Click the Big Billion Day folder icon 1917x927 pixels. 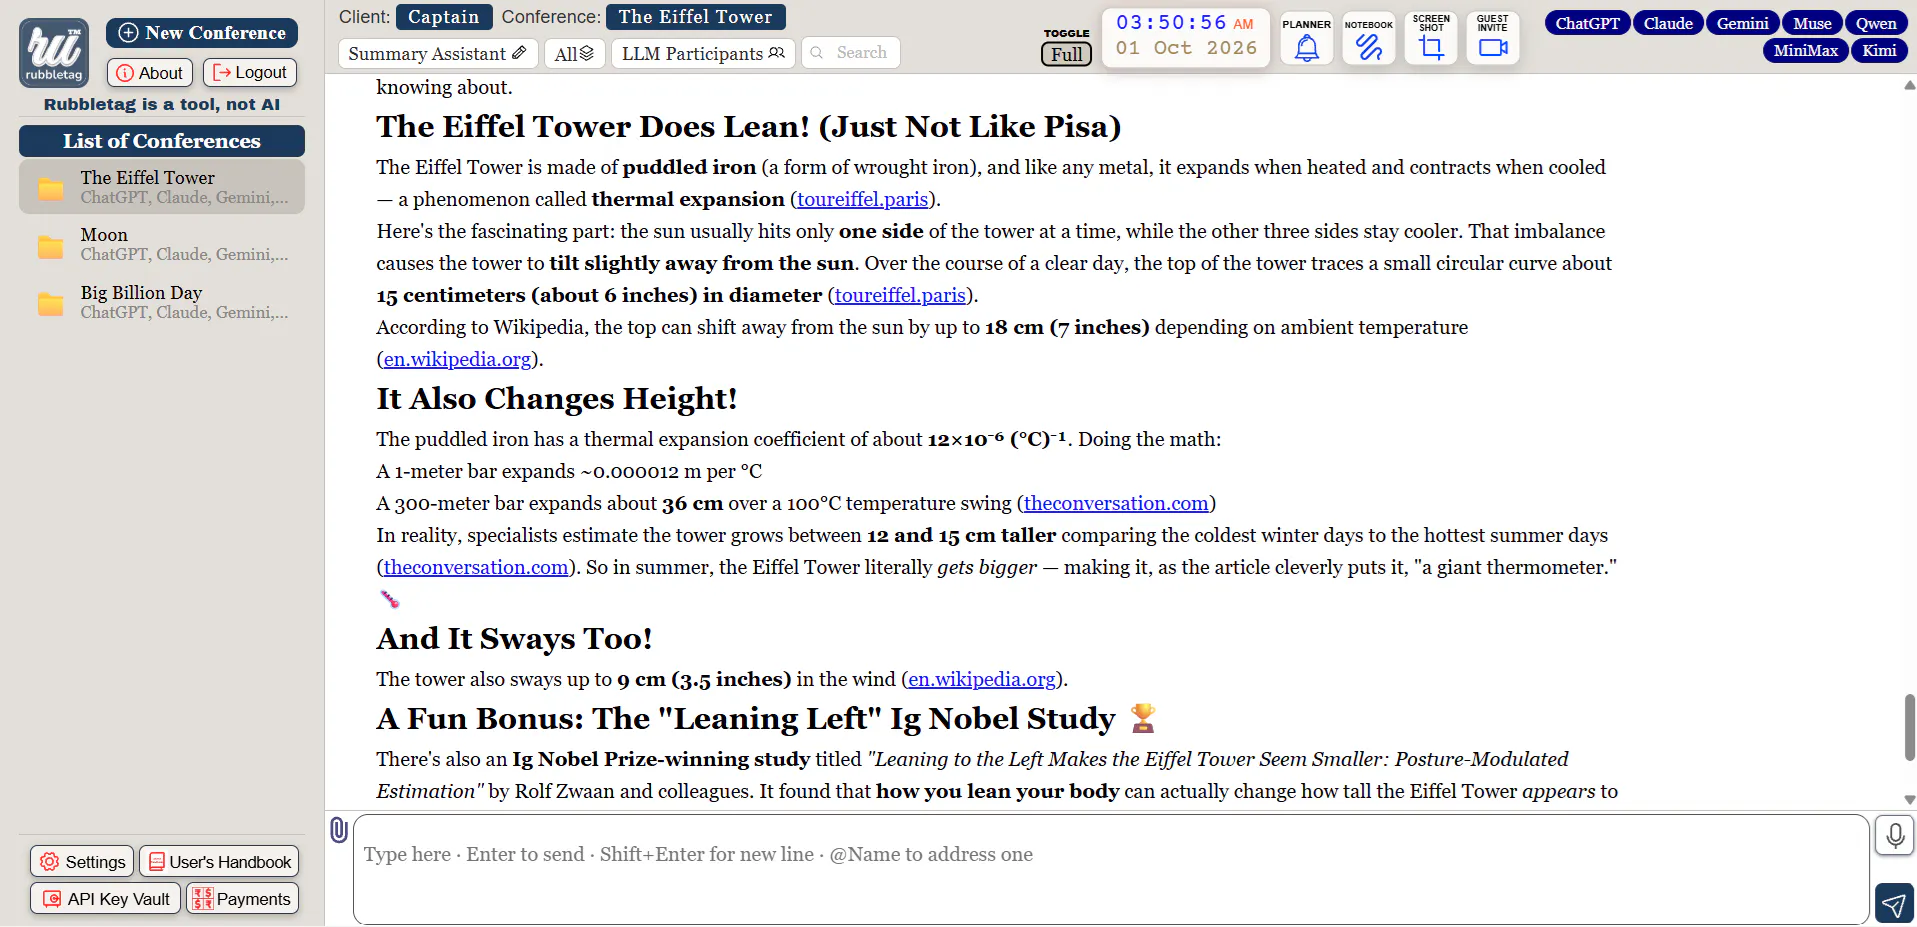(50, 304)
